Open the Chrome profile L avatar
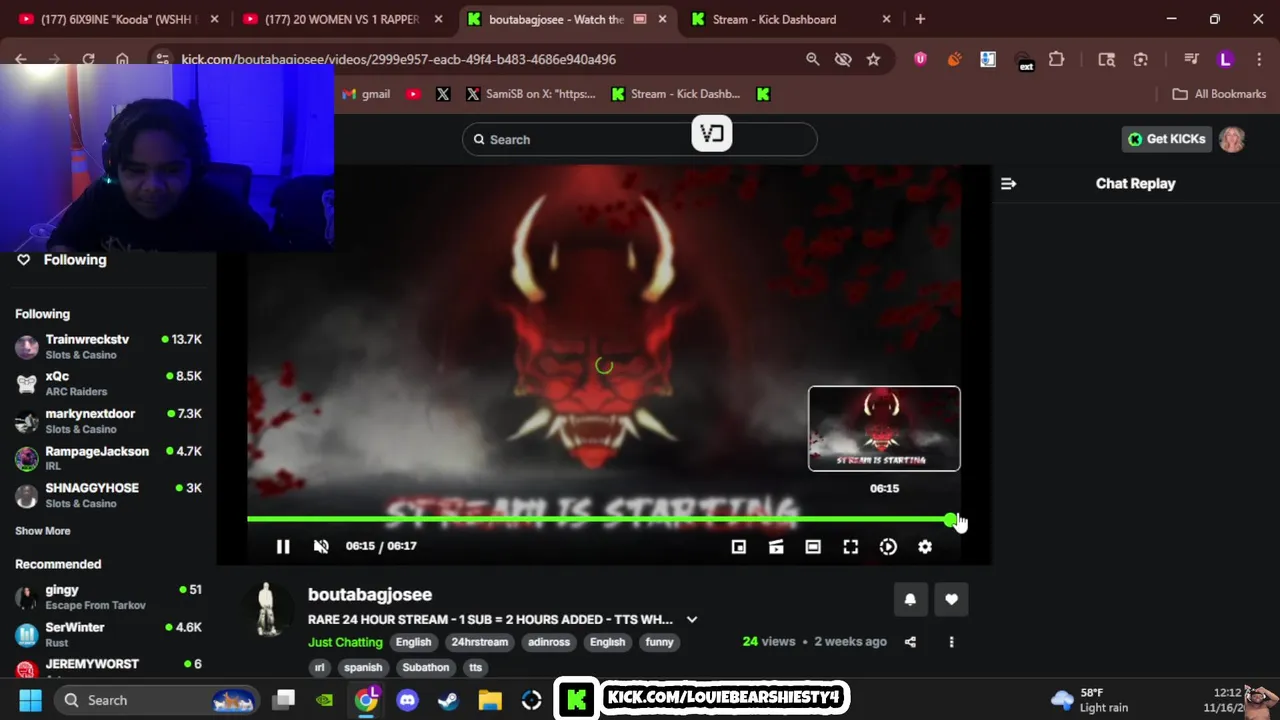This screenshot has height=720, width=1280. coord(1225,59)
